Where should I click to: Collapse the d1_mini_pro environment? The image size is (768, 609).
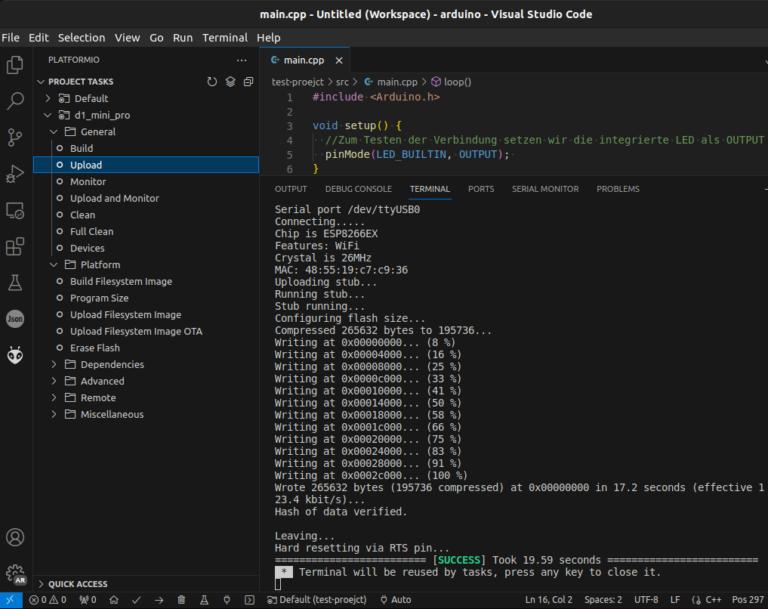pos(47,115)
